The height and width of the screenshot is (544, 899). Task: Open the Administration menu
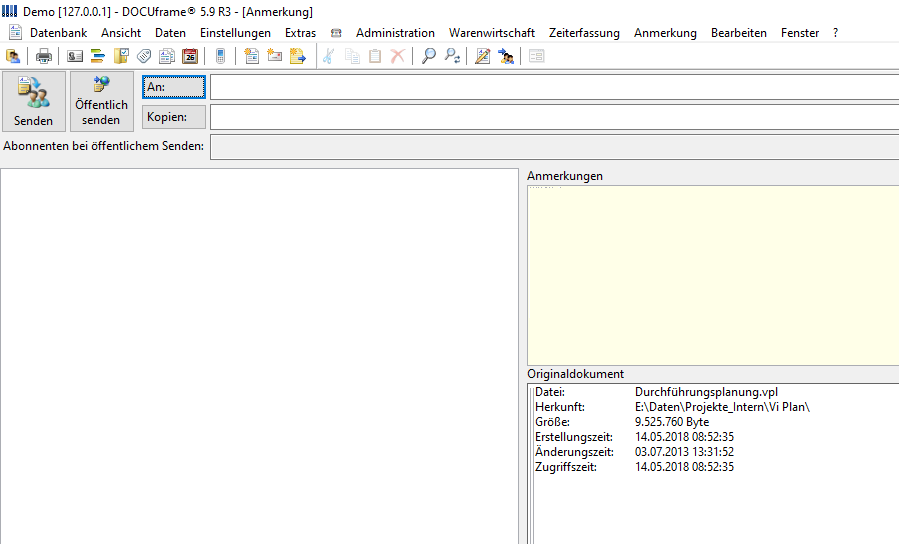(x=395, y=33)
